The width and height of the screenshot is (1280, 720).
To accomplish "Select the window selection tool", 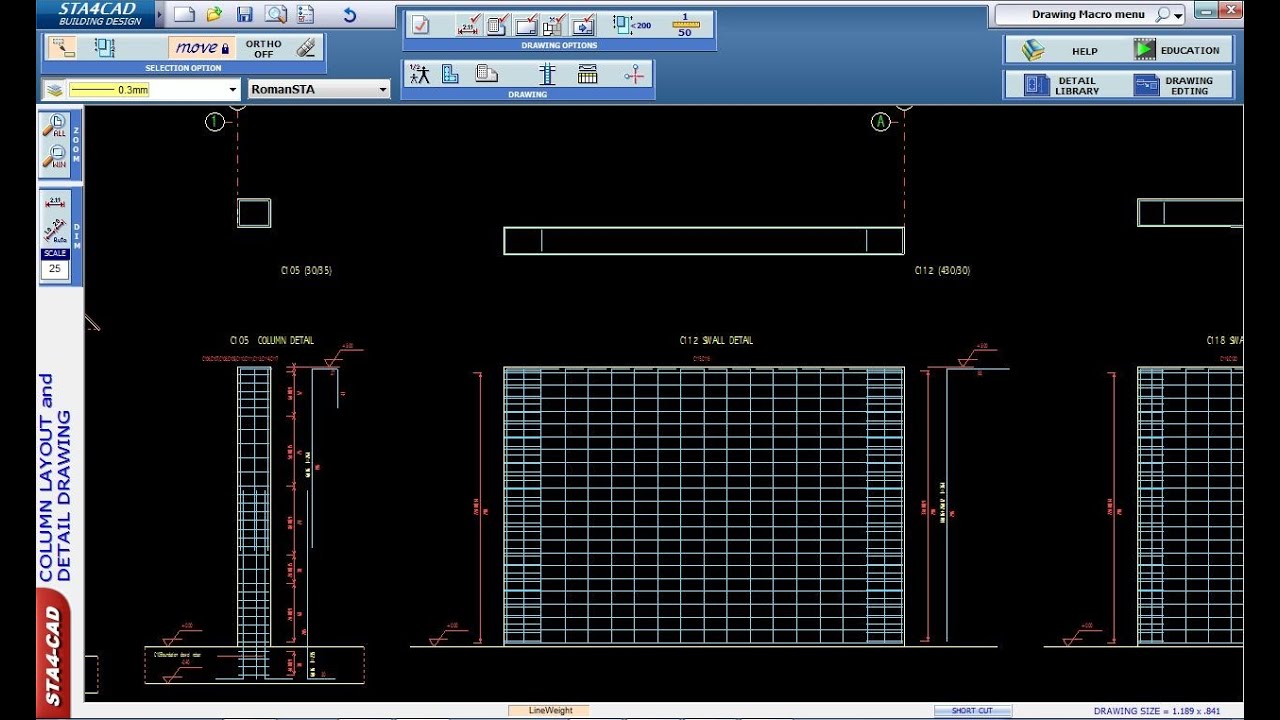I will click(x=105, y=47).
